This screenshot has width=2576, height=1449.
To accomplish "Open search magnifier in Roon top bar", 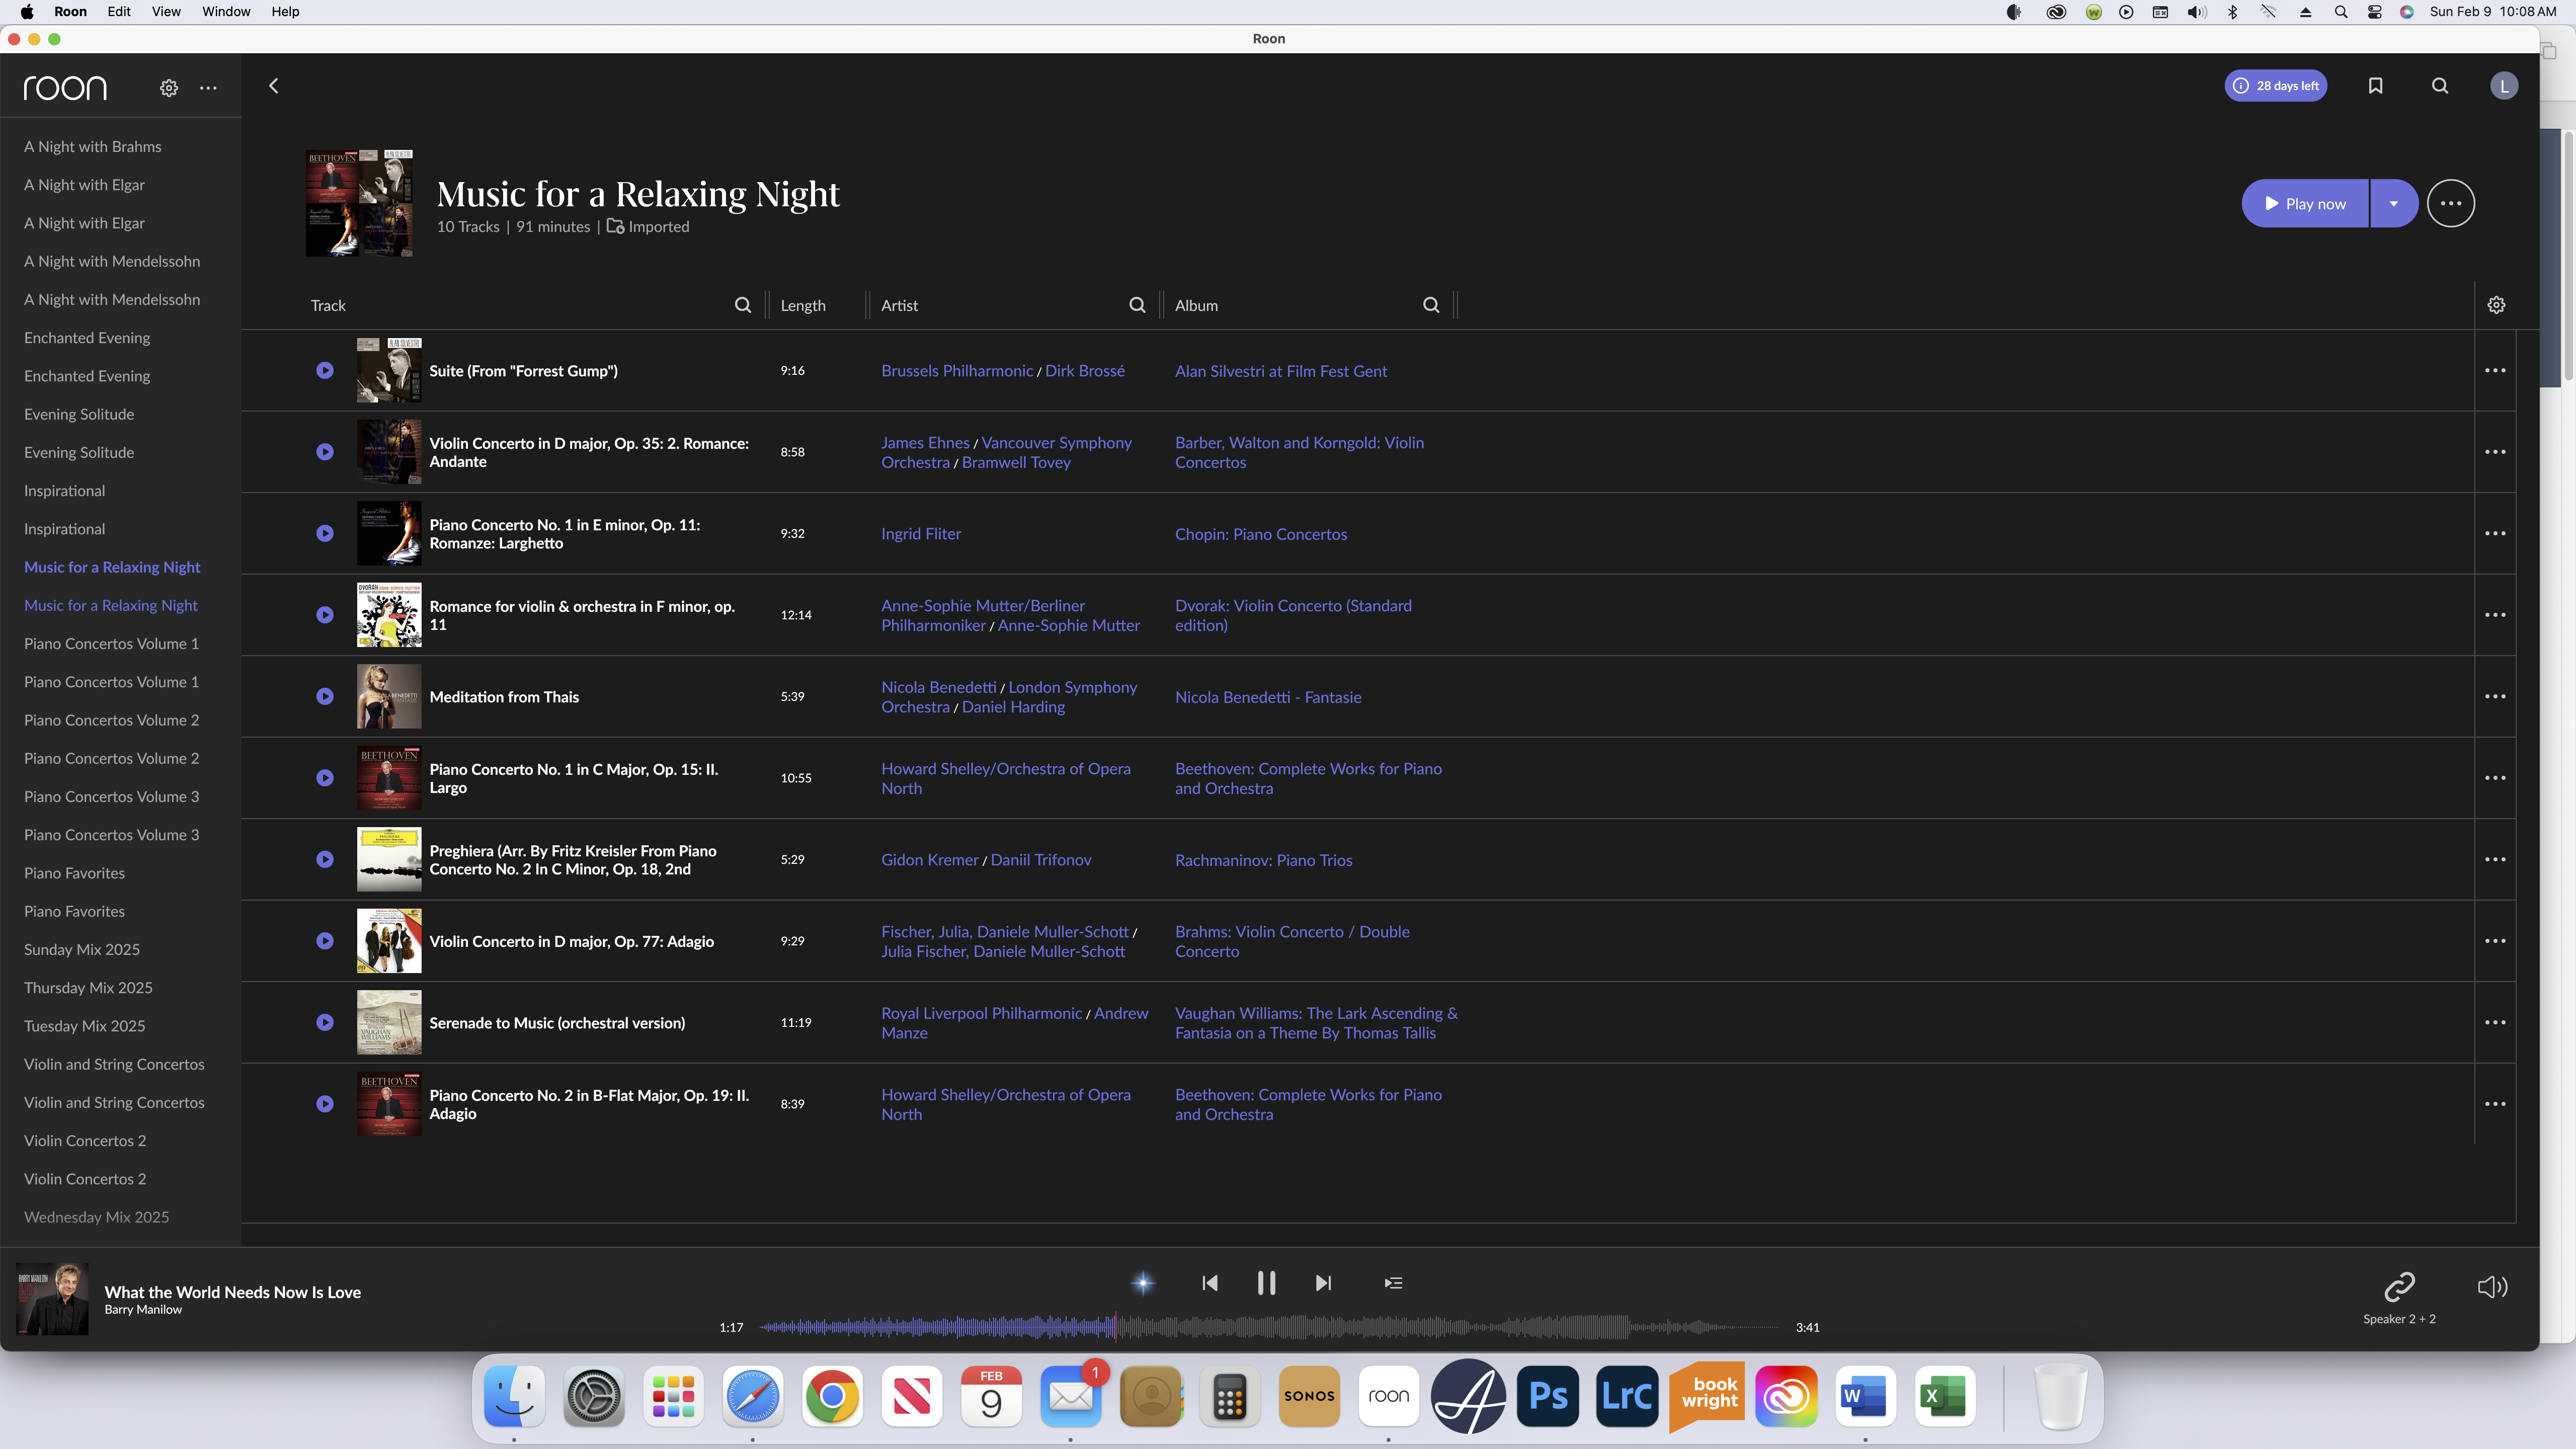I will coord(2440,86).
